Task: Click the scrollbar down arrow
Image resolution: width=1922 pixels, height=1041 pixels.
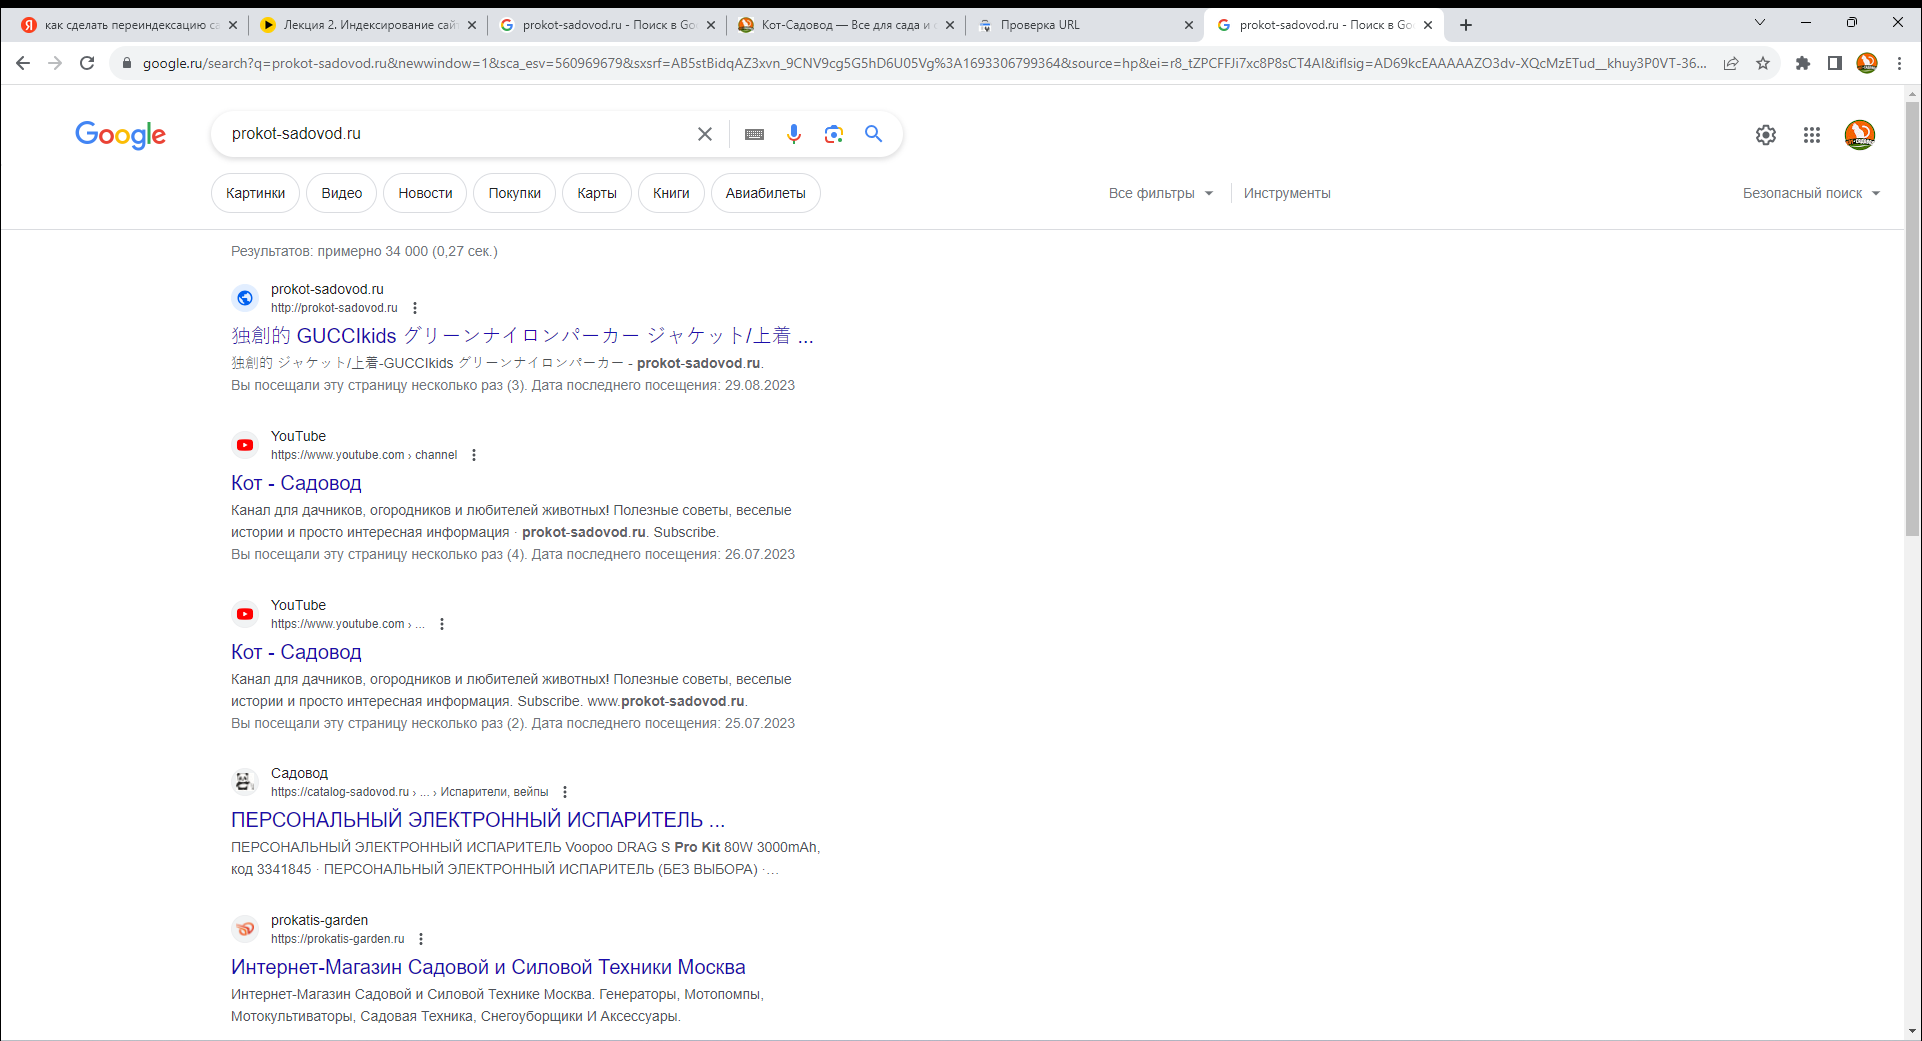Action: coord(1912,1031)
